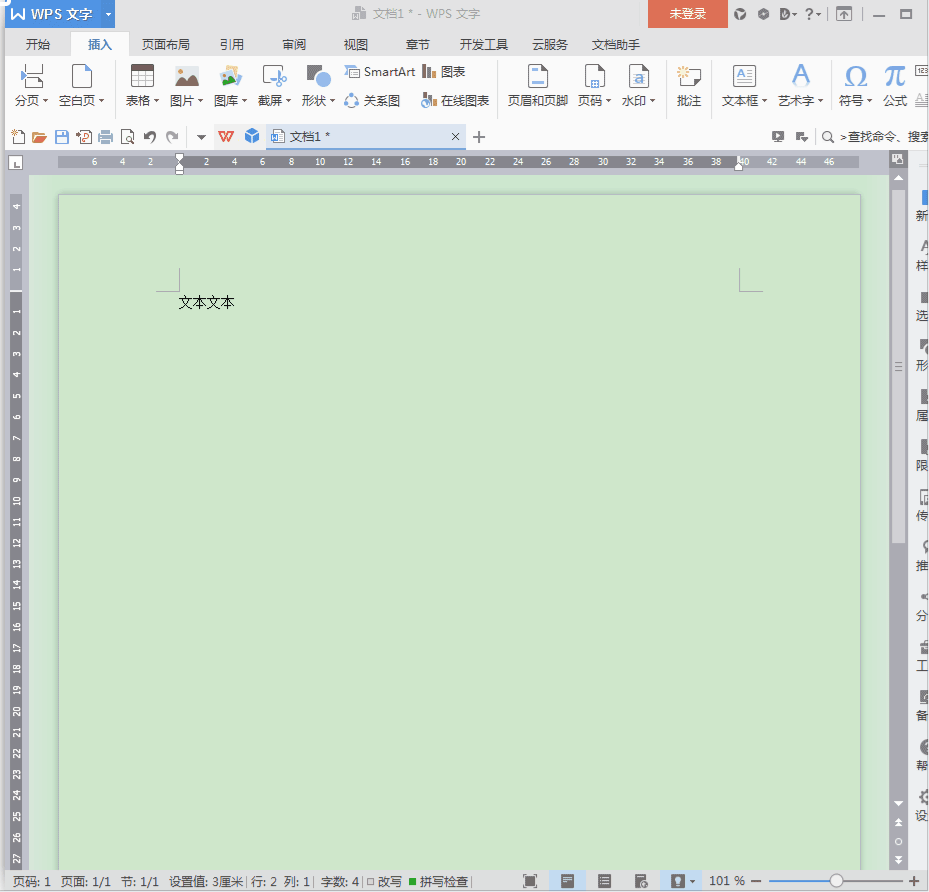The height and width of the screenshot is (892, 929).
Task: Switch to the 审阅 ribbon tab
Action: (294, 44)
